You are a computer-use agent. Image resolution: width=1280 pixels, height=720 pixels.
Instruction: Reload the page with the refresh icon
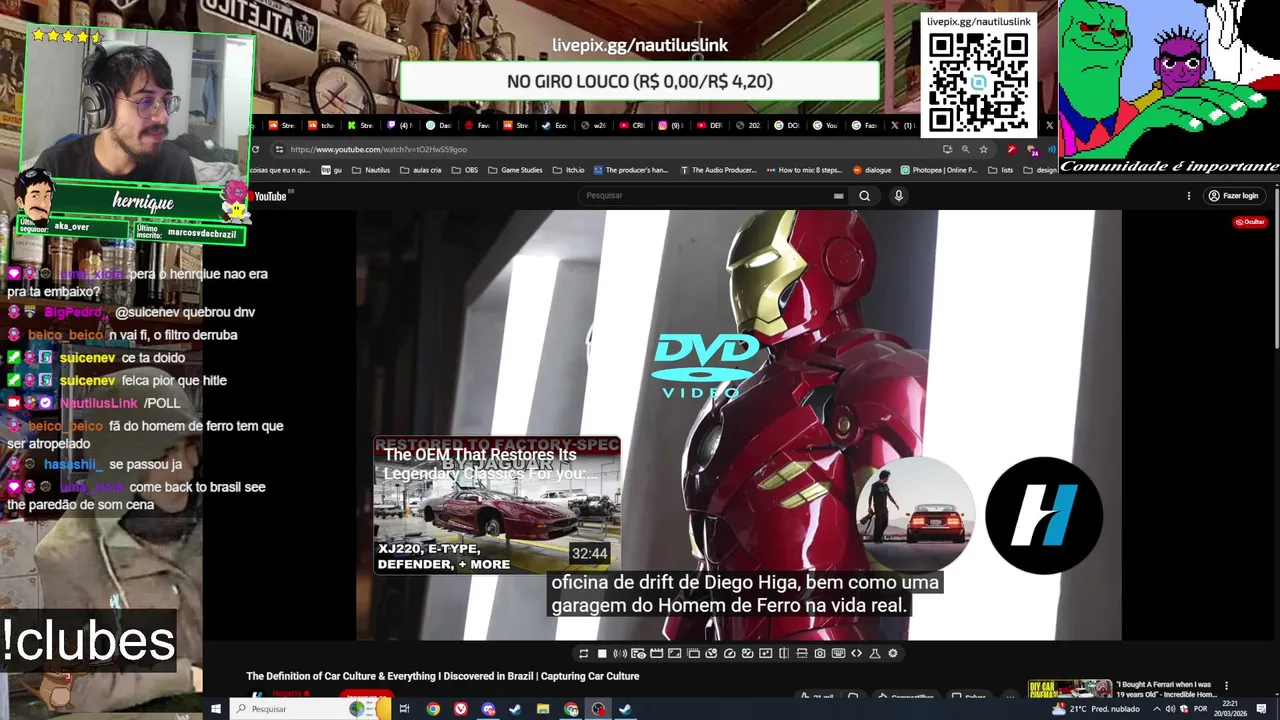[x=255, y=149]
